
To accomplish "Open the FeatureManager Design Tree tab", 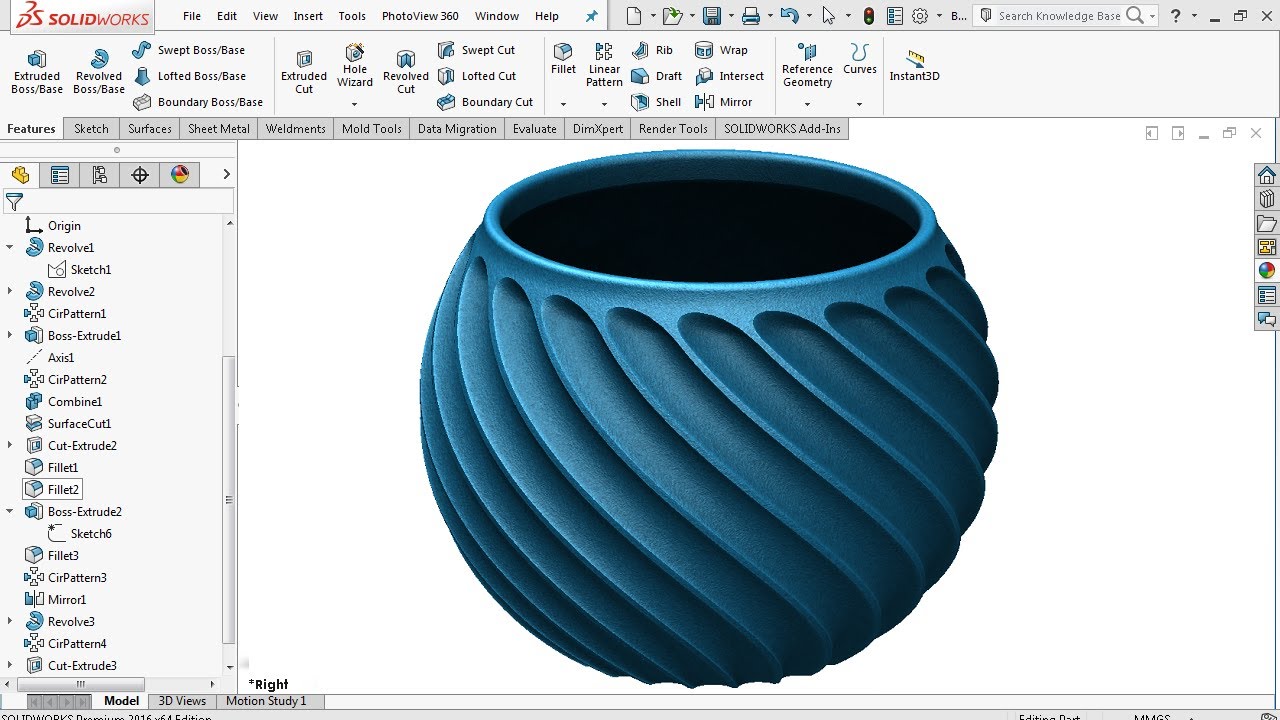I will pyautogui.click(x=20, y=175).
